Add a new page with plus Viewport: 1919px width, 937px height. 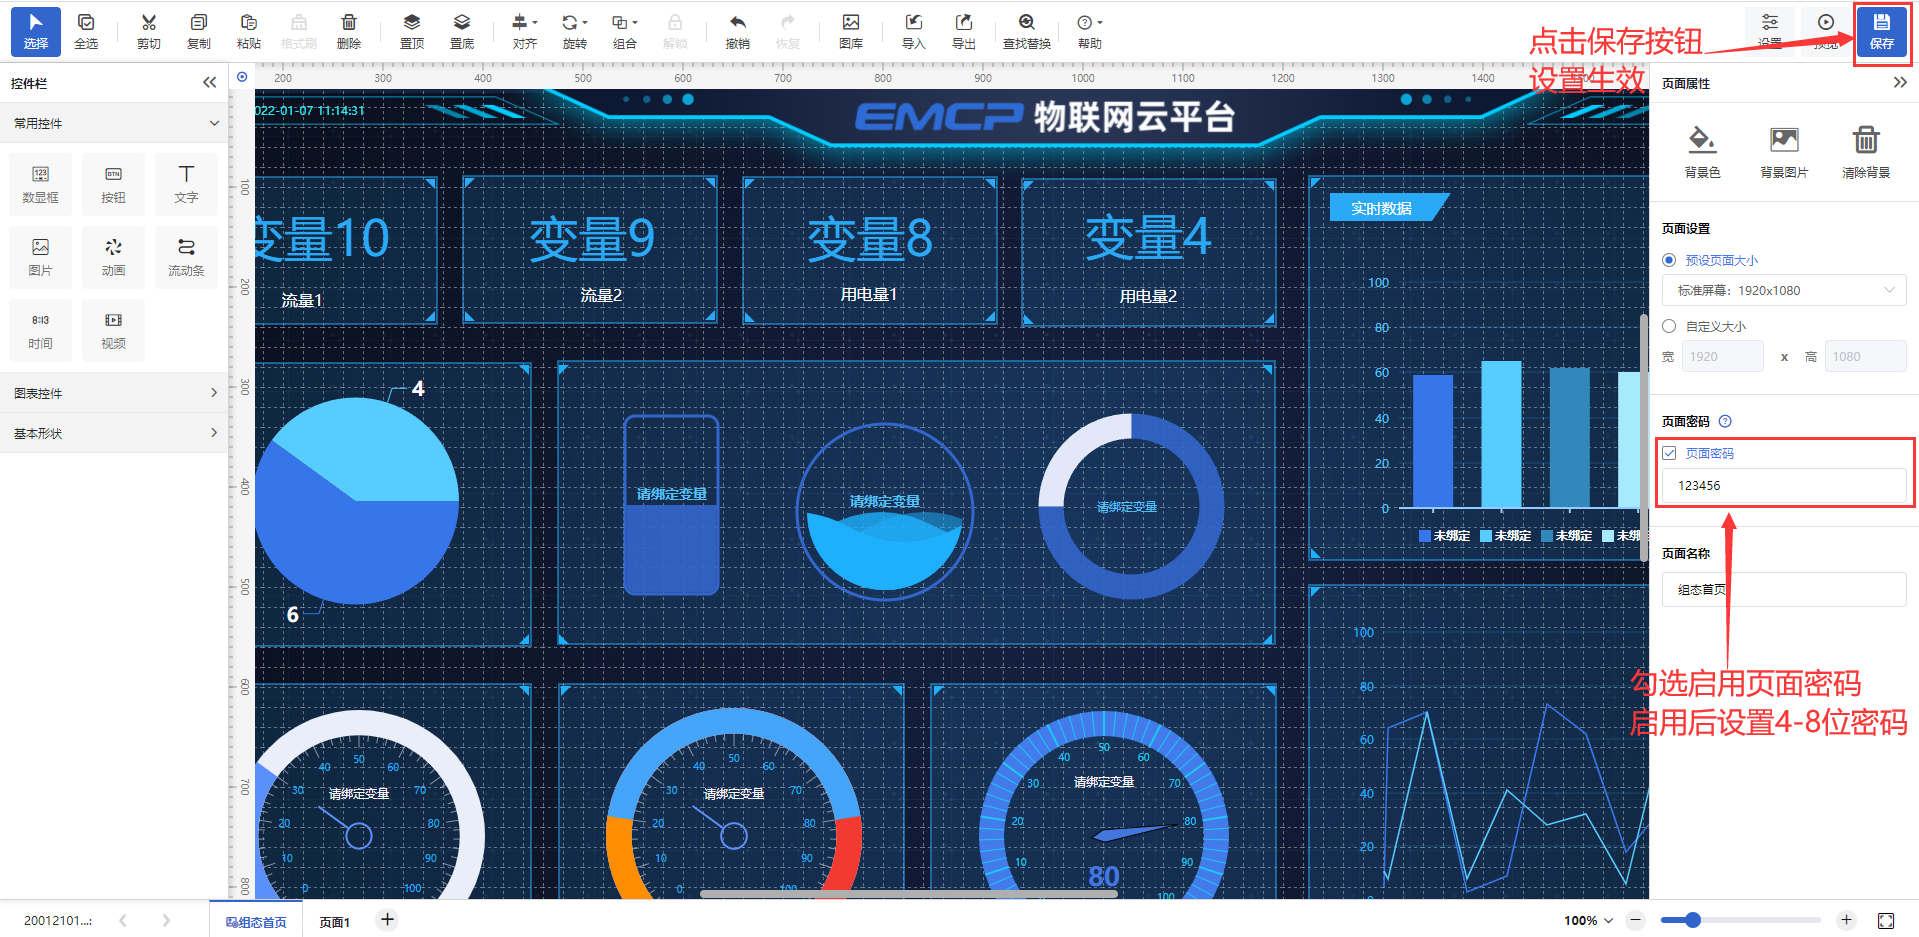(388, 919)
